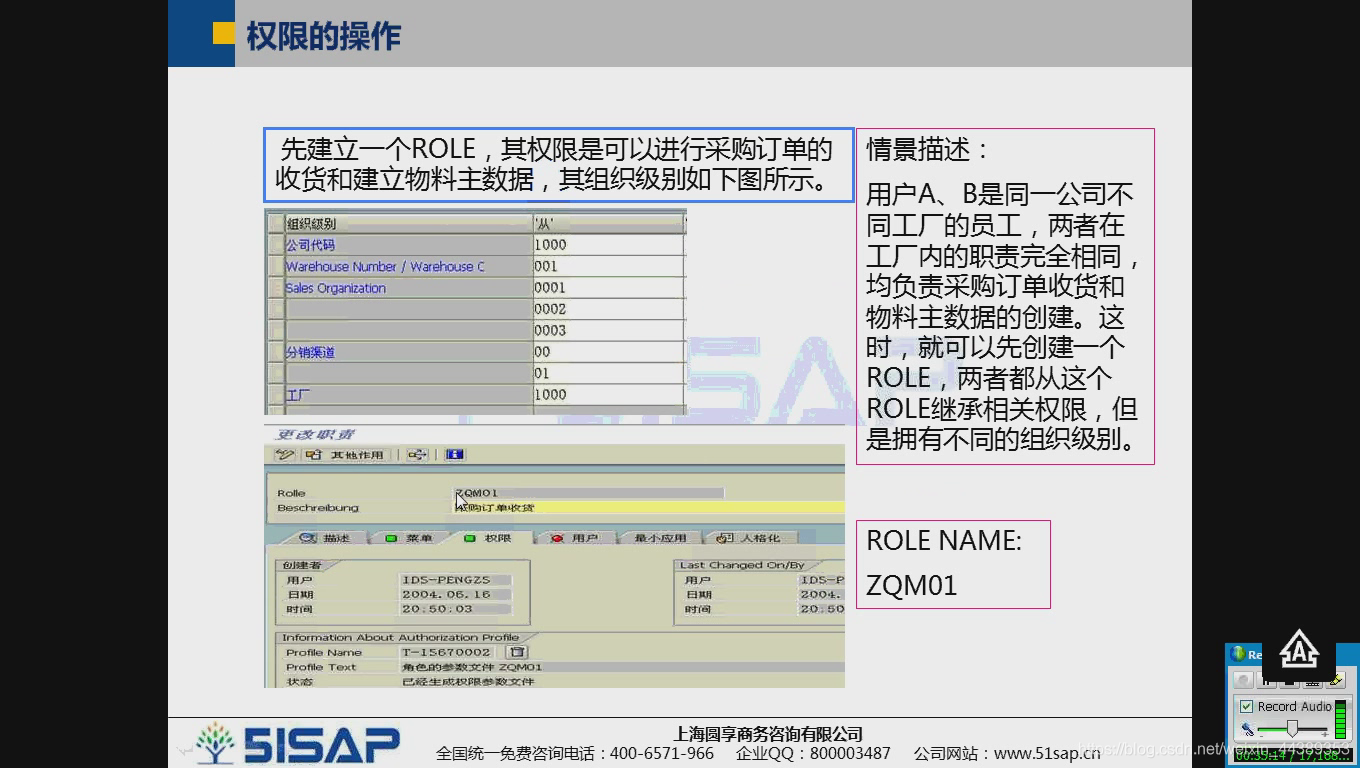This screenshot has height=768, width=1360.
Task: Click the Information About Authorization Profile header
Action: [x=400, y=637]
